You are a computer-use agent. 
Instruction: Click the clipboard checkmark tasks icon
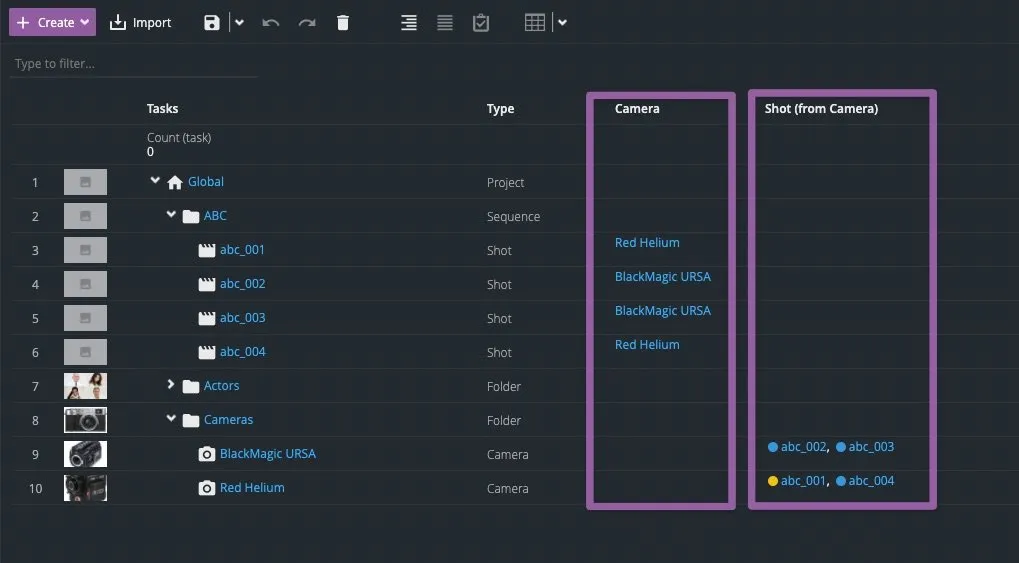point(481,22)
